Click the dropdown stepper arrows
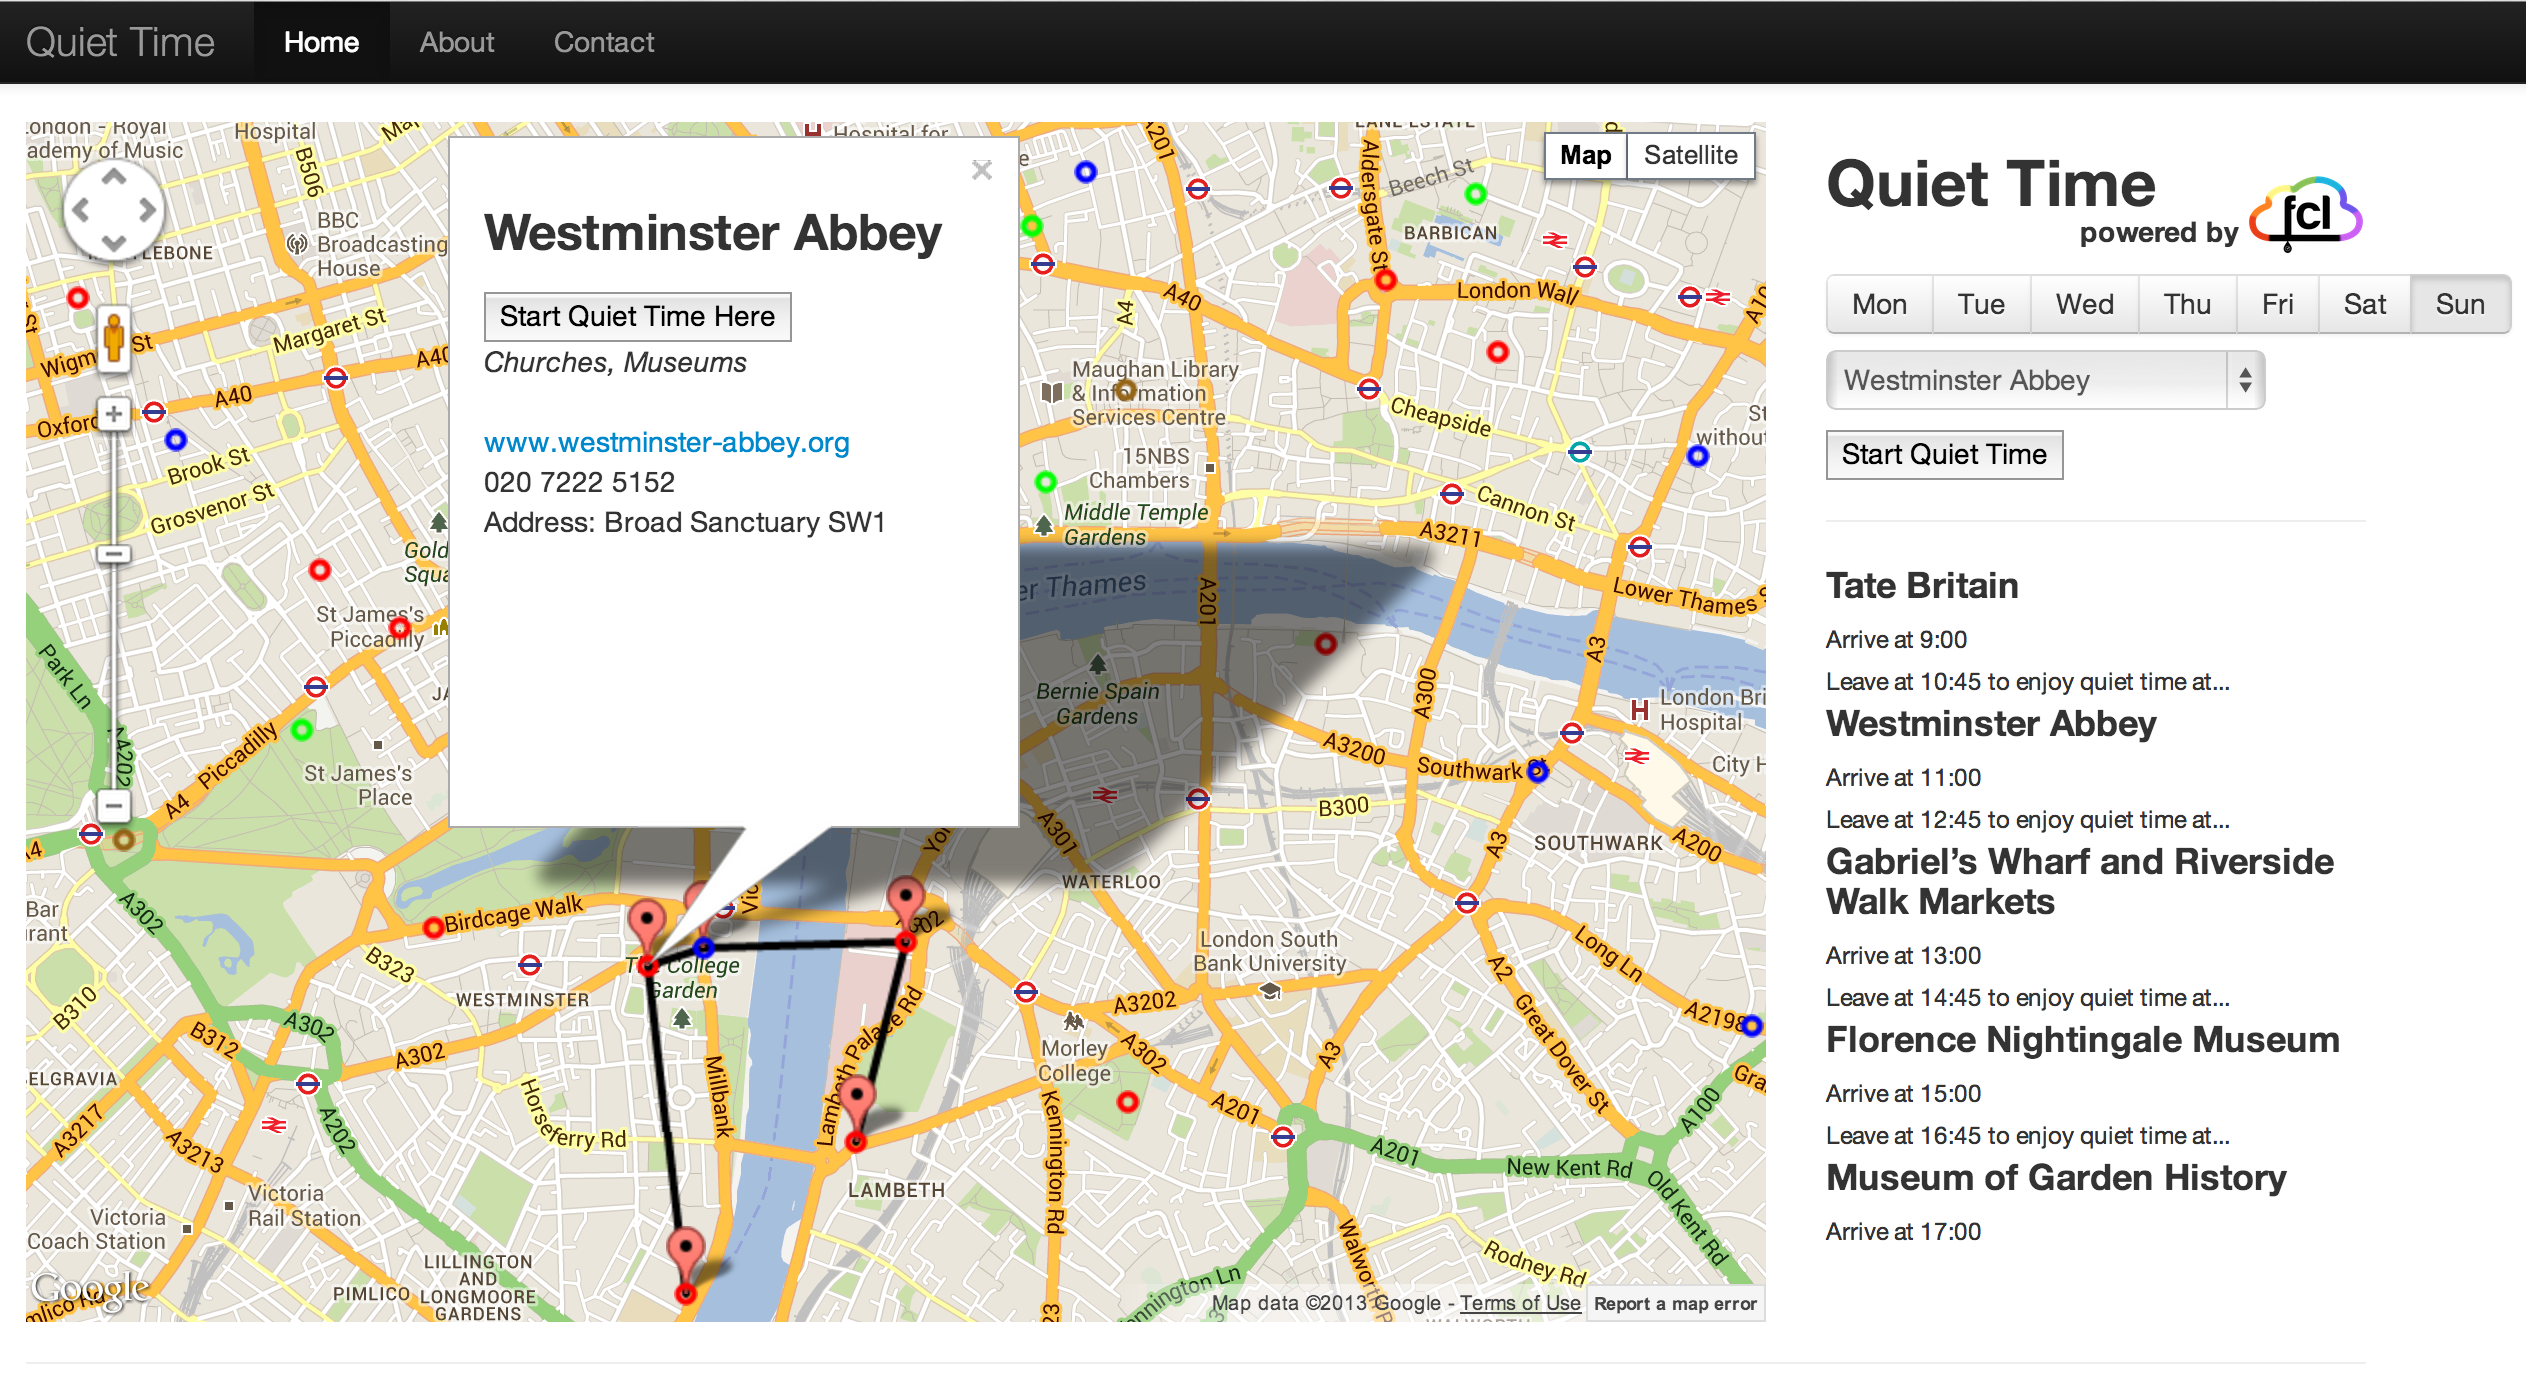The width and height of the screenshot is (2526, 1388). 2245,380
